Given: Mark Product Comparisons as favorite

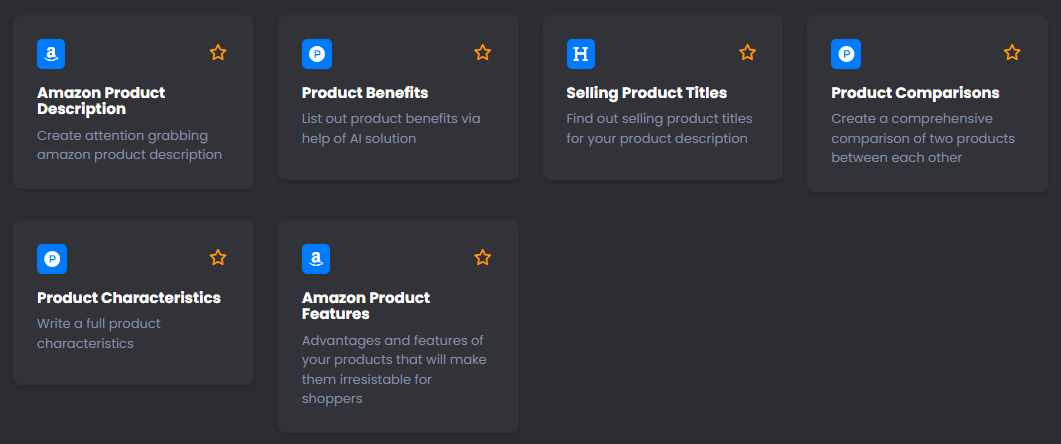Looking at the screenshot, I should [x=1012, y=53].
